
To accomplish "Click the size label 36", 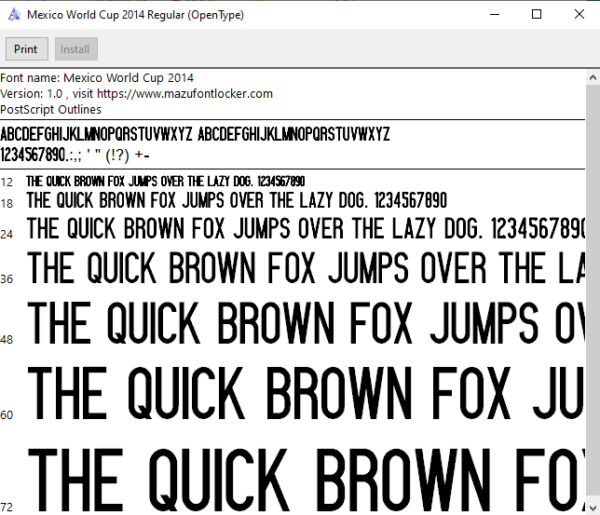I will point(7,279).
